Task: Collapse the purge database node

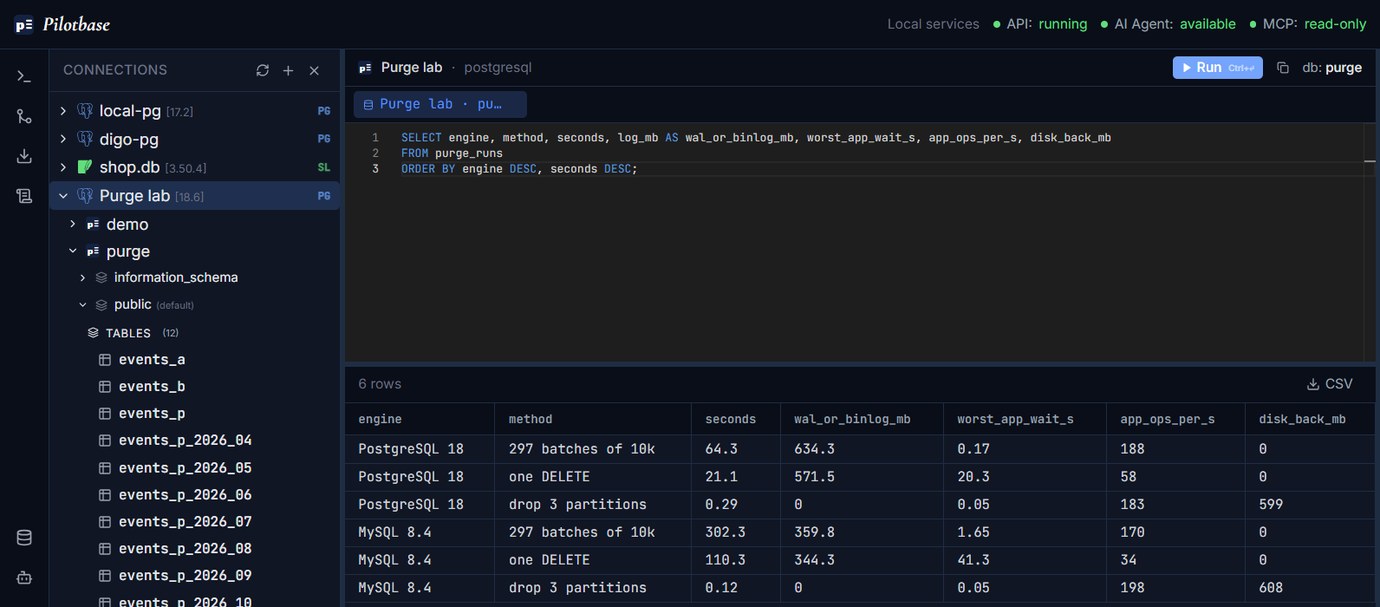Action: [x=73, y=251]
